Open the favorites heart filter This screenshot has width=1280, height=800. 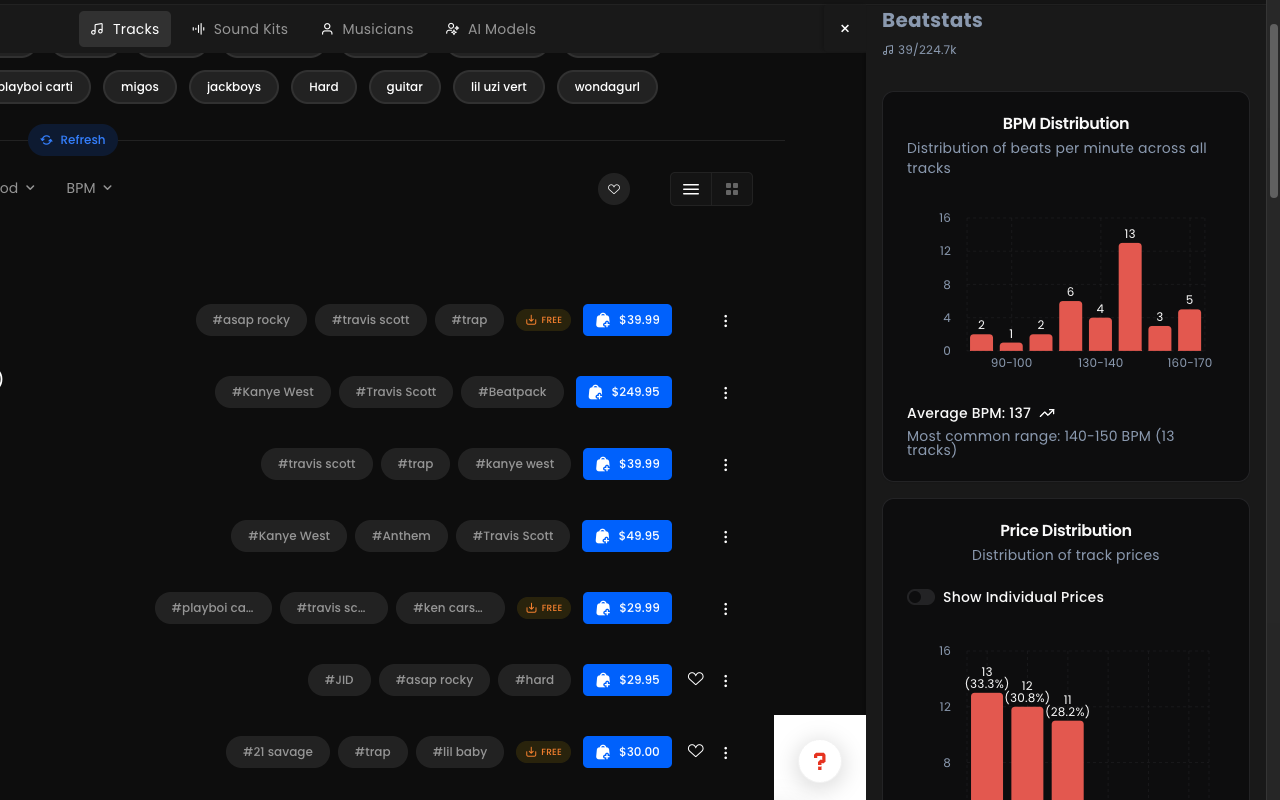pos(613,188)
